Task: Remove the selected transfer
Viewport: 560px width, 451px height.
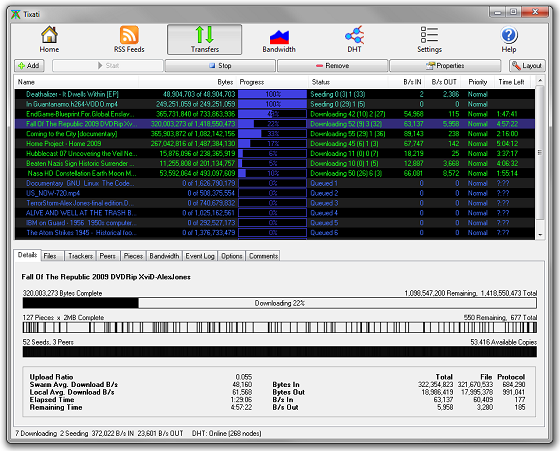Action: pos(332,66)
